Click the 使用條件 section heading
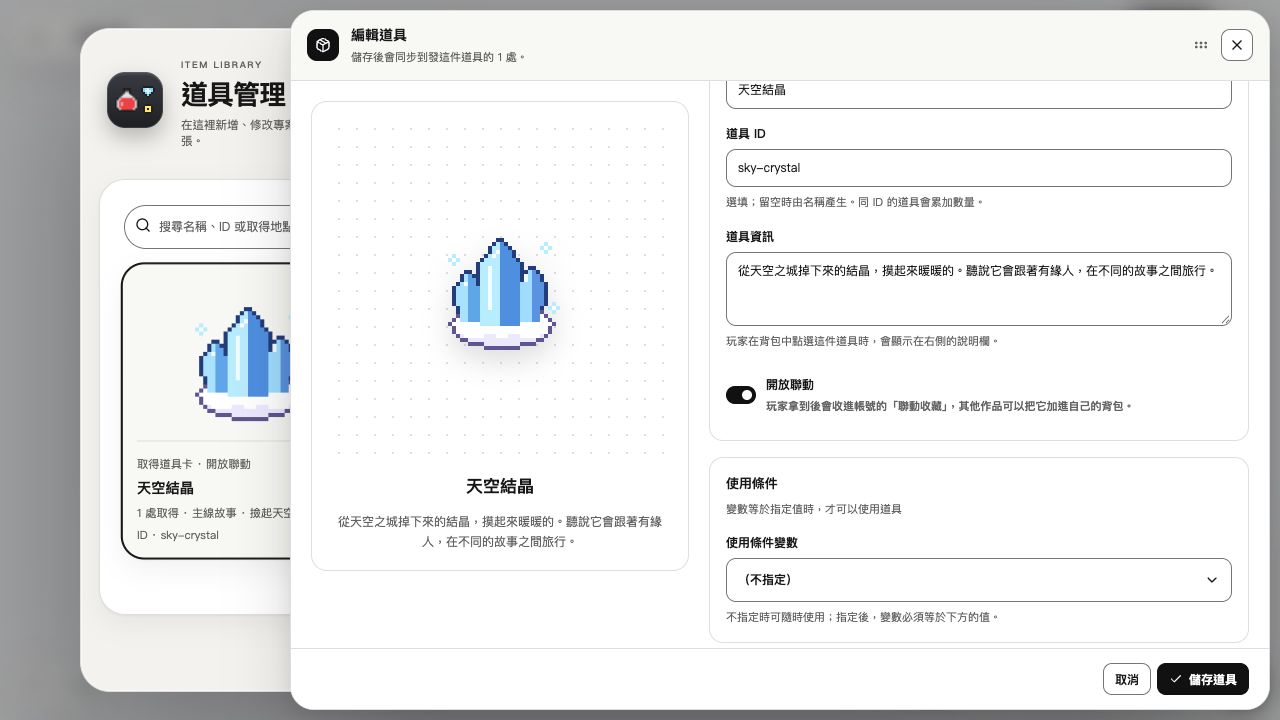The width and height of the screenshot is (1280, 720). click(752, 484)
